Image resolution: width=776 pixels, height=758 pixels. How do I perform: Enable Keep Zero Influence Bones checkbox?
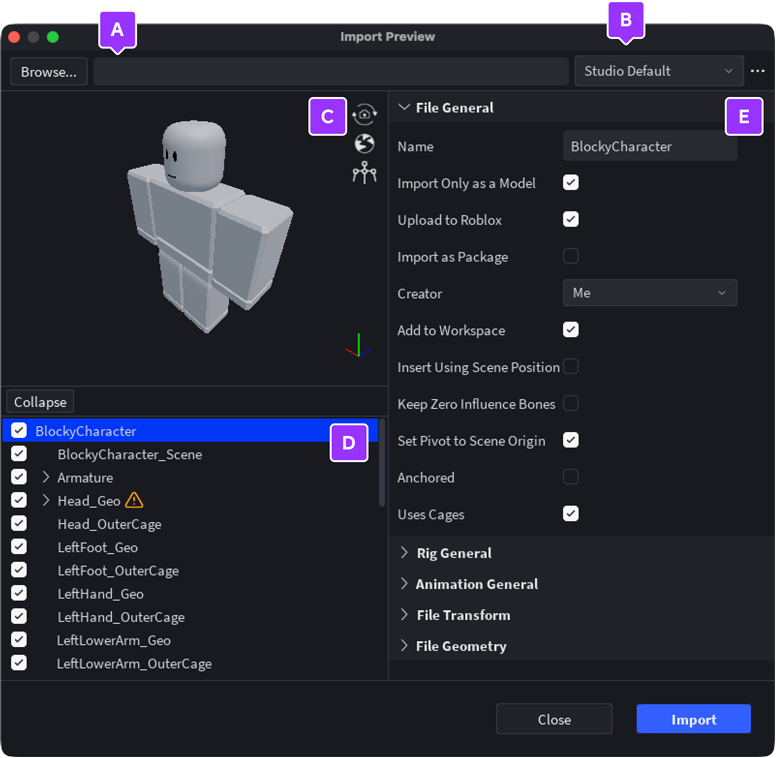(x=571, y=403)
